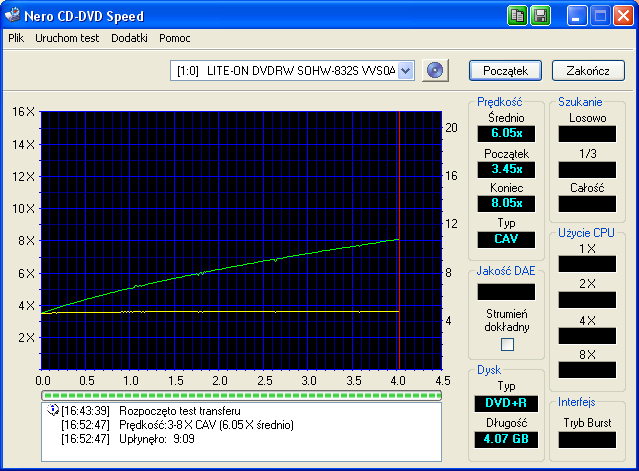This screenshot has height=471, width=639.
Task: Click the 4X CPU usage field
Action: click(587, 336)
